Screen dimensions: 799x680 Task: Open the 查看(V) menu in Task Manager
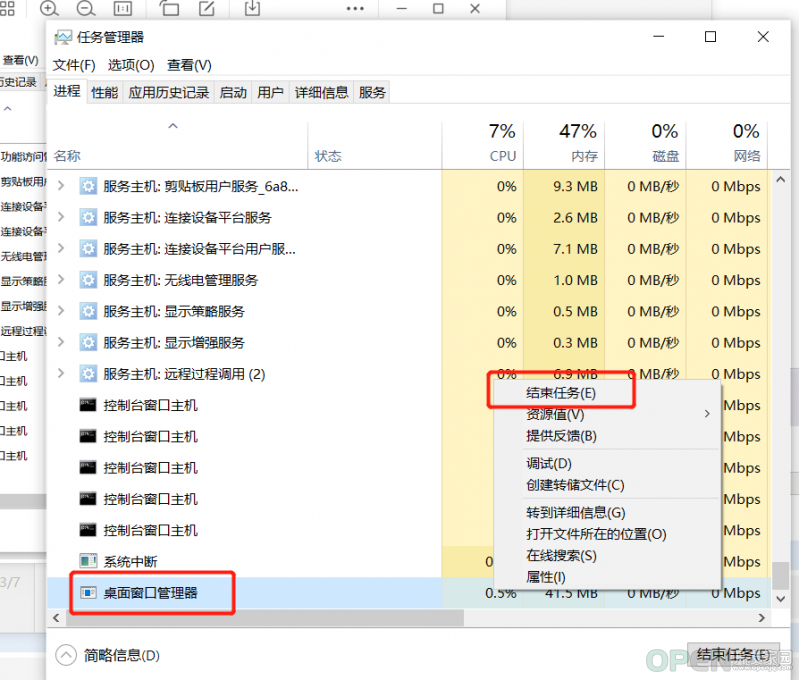point(189,65)
